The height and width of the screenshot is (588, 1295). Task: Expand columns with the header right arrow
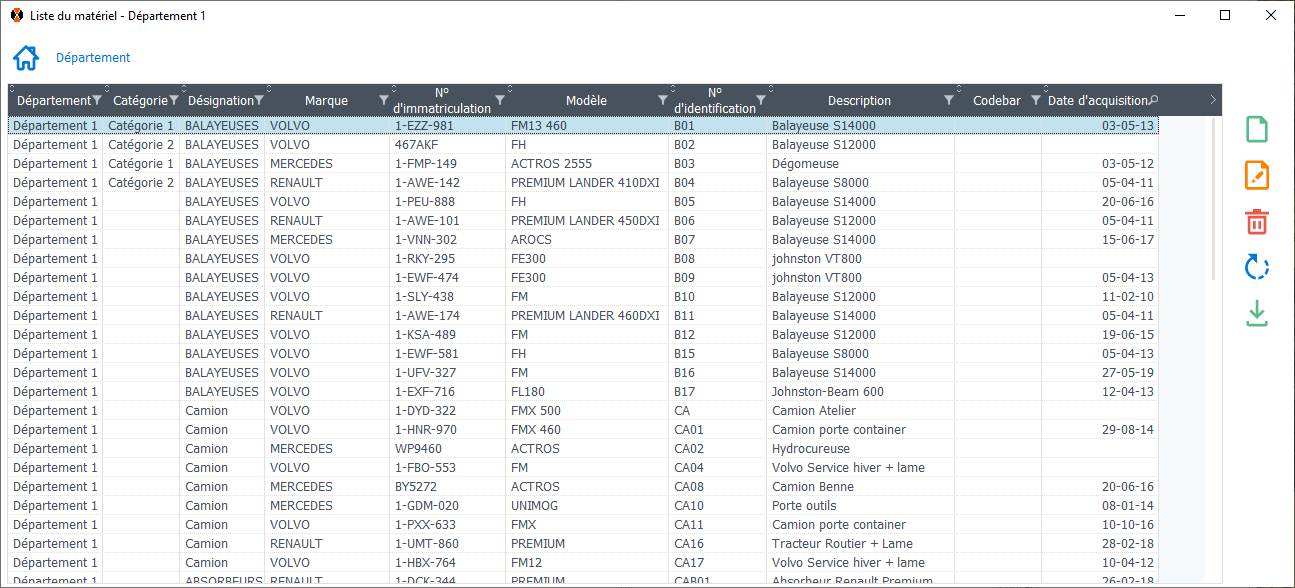click(1213, 100)
